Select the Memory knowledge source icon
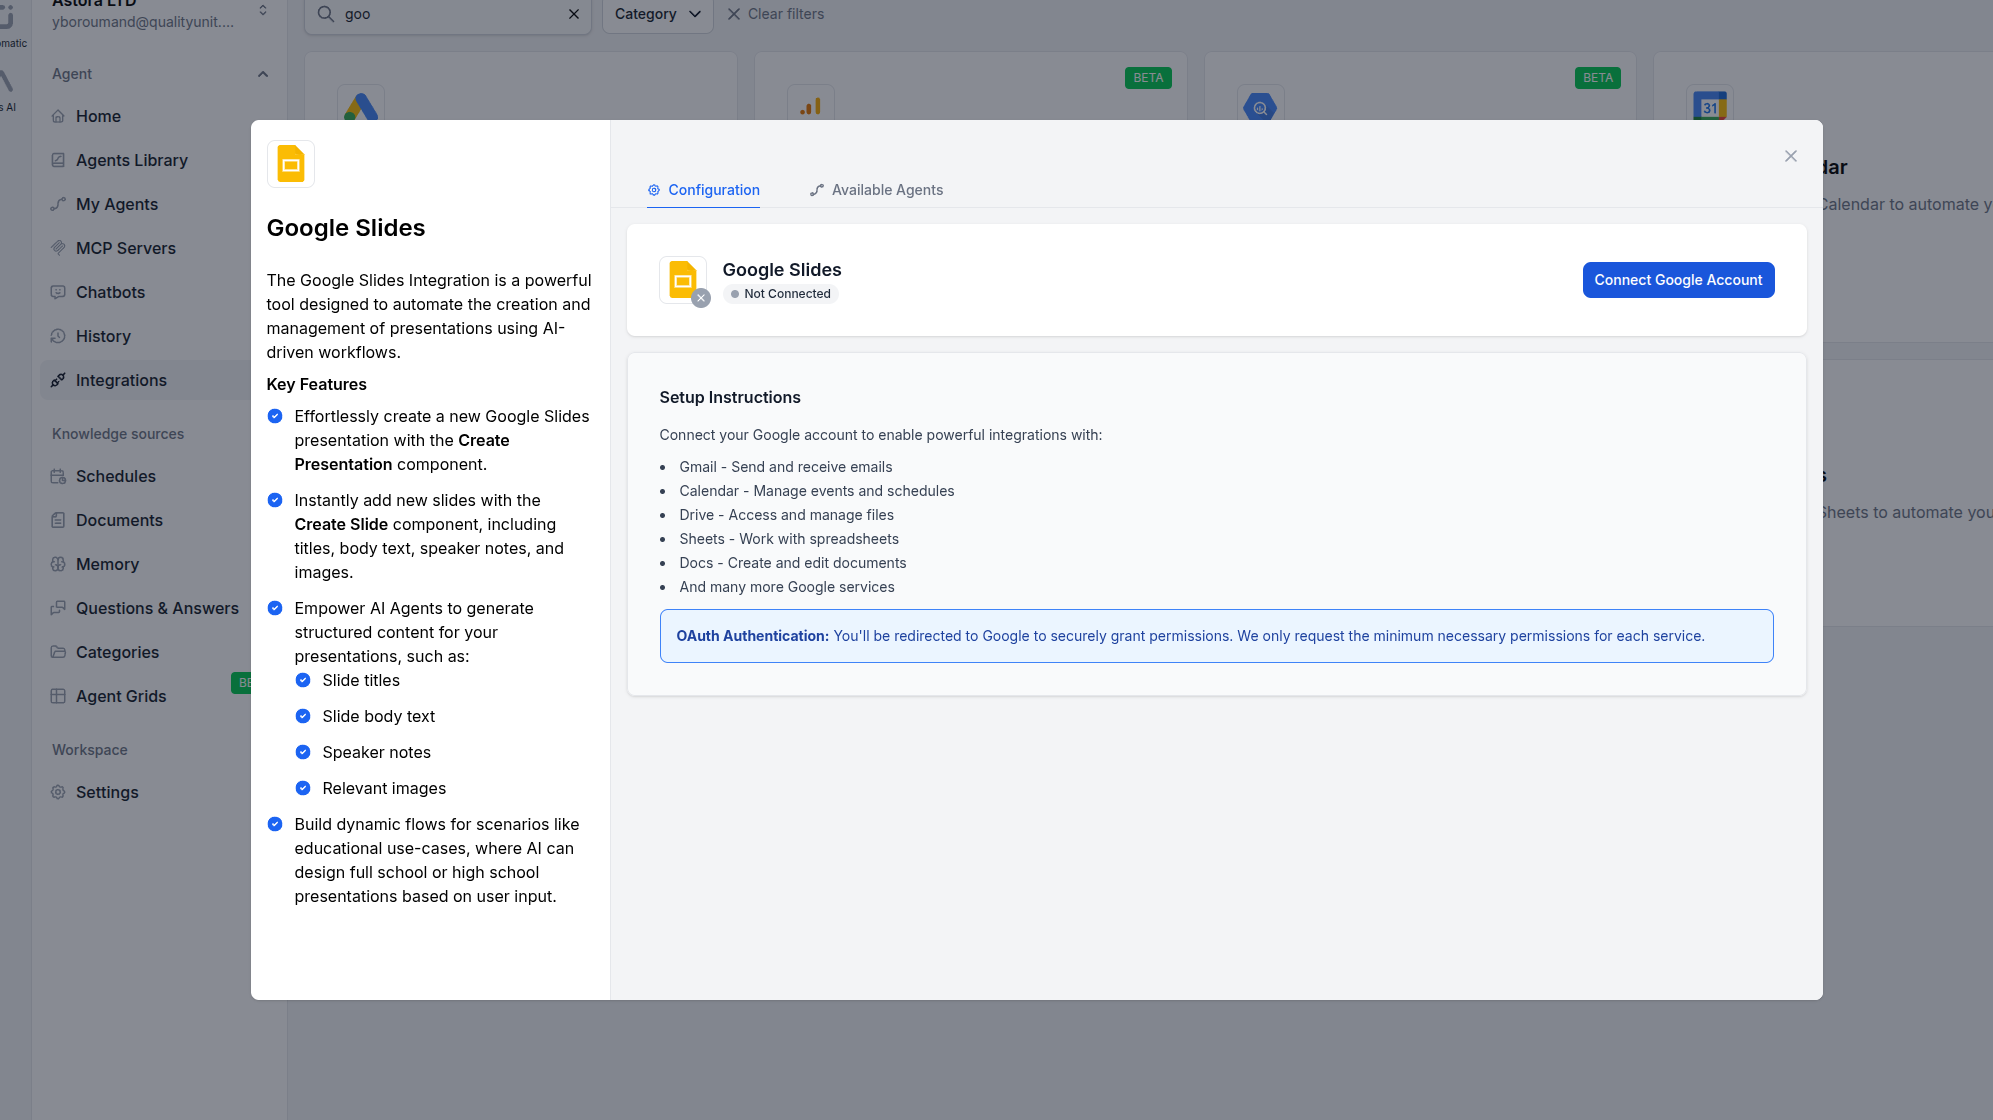 coord(59,564)
